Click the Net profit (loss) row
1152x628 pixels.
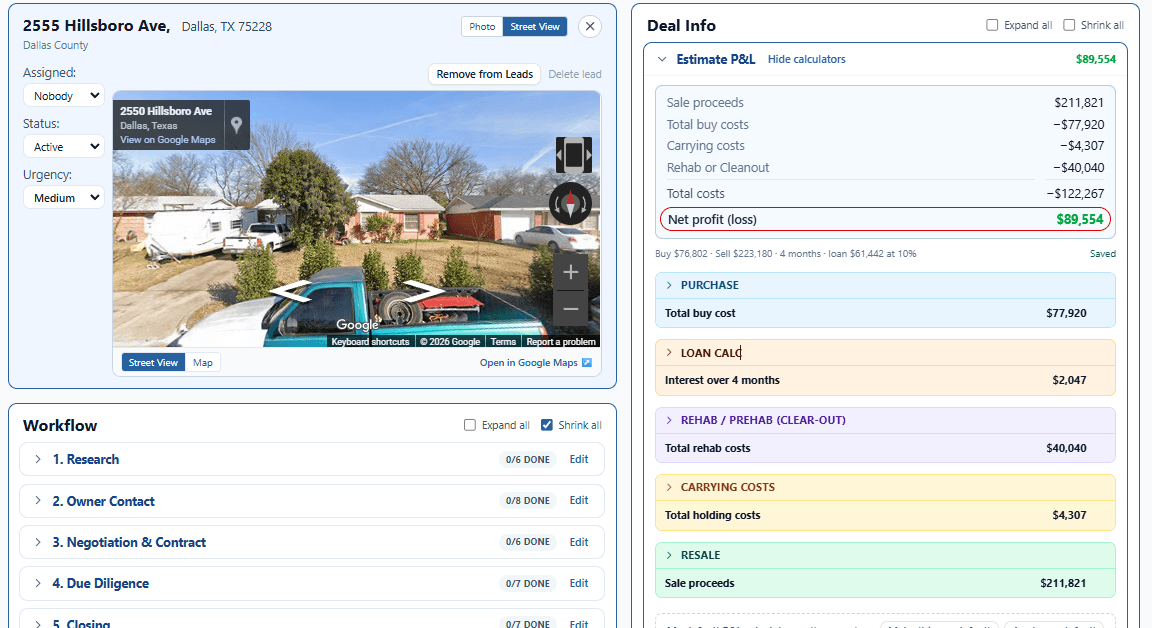coord(885,220)
